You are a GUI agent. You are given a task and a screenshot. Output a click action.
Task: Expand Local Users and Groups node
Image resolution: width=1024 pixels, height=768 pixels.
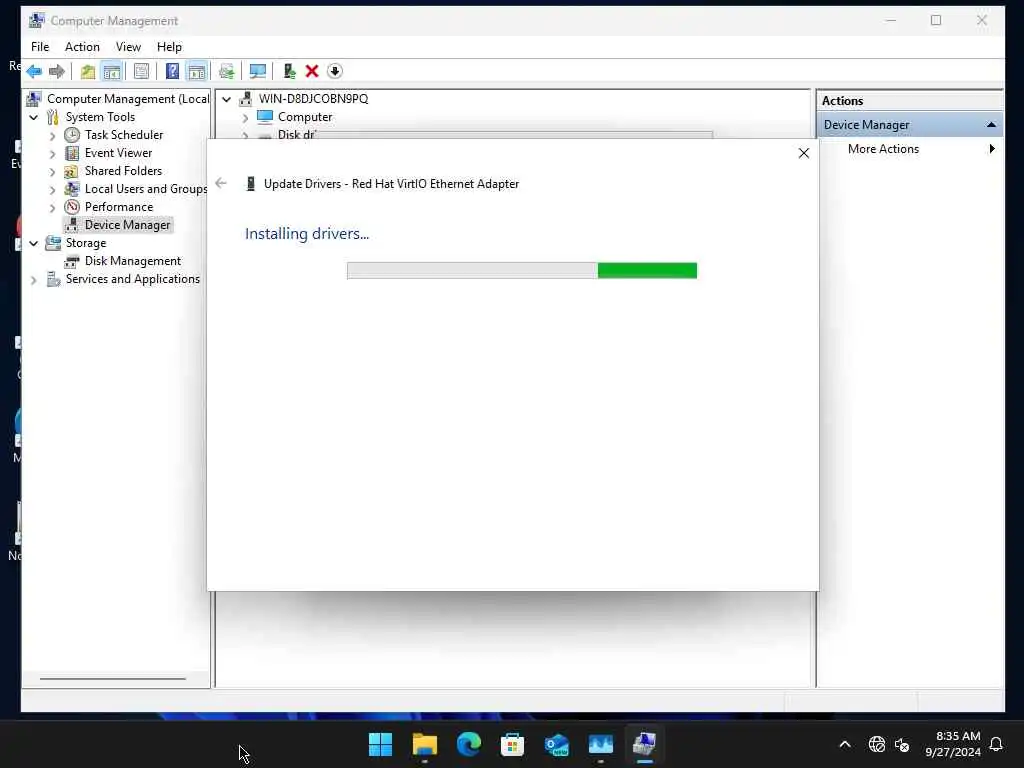[x=52, y=190]
